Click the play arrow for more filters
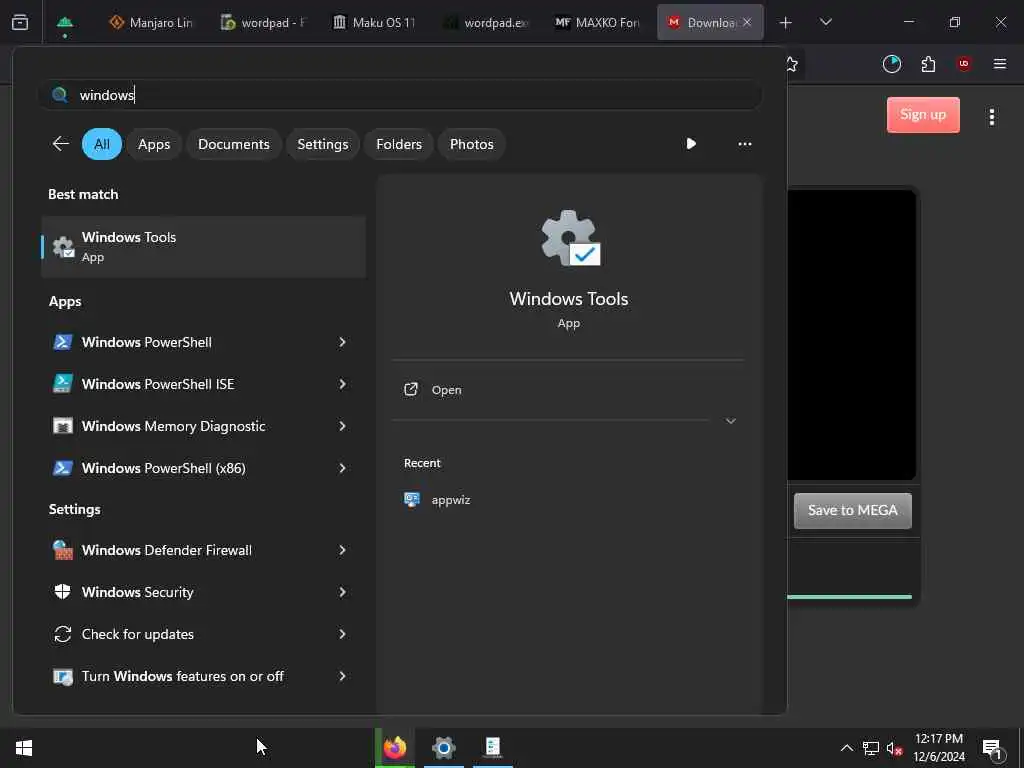The height and width of the screenshot is (768, 1024). point(691,144)
